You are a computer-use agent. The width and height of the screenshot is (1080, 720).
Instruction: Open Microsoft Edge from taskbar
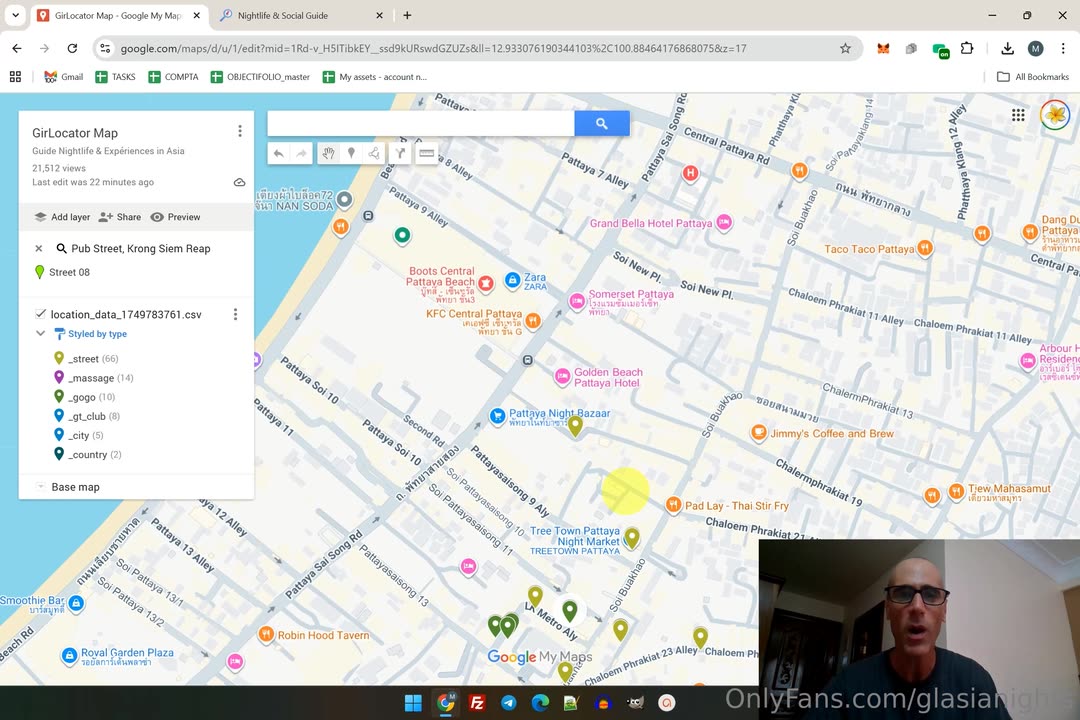tap(540, 703)
